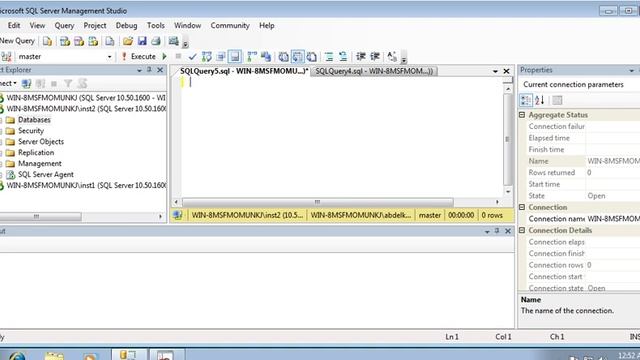
Task: Open Activity Monitor from the toolbar
Action: click(173, 41)
